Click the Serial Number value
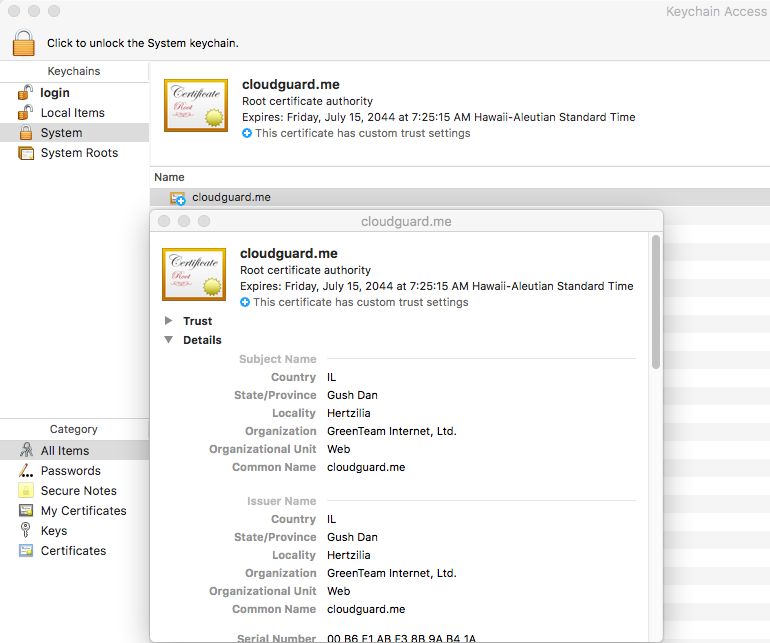770x643 pixels. [x=401, y=639]
